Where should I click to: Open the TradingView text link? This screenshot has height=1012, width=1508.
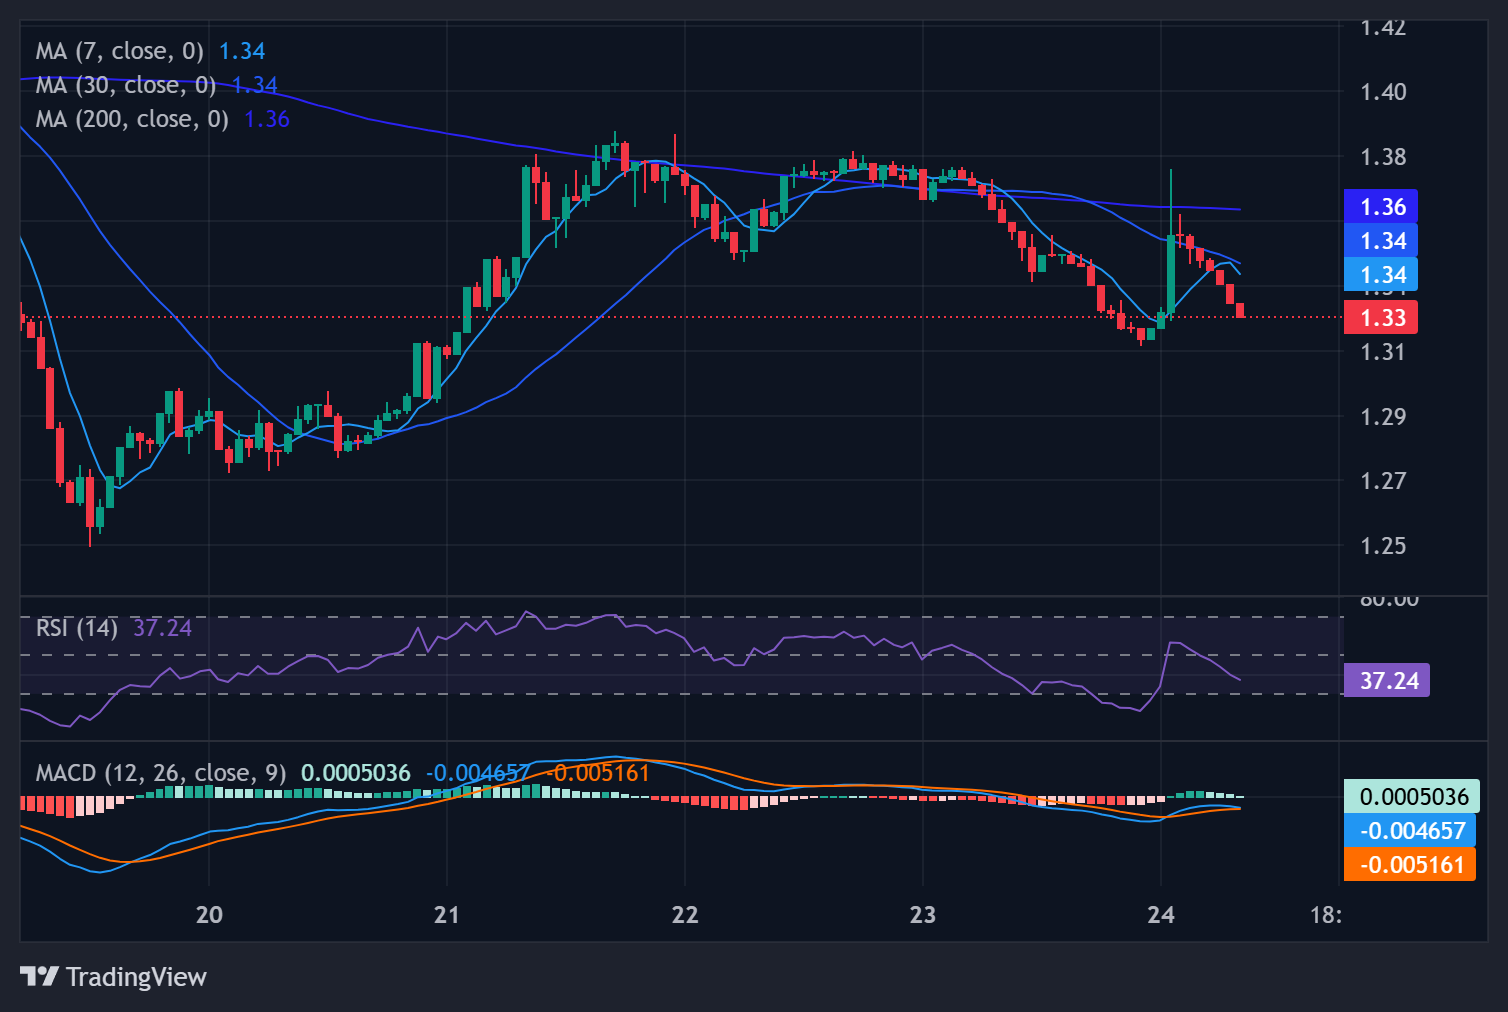[136, 977]
